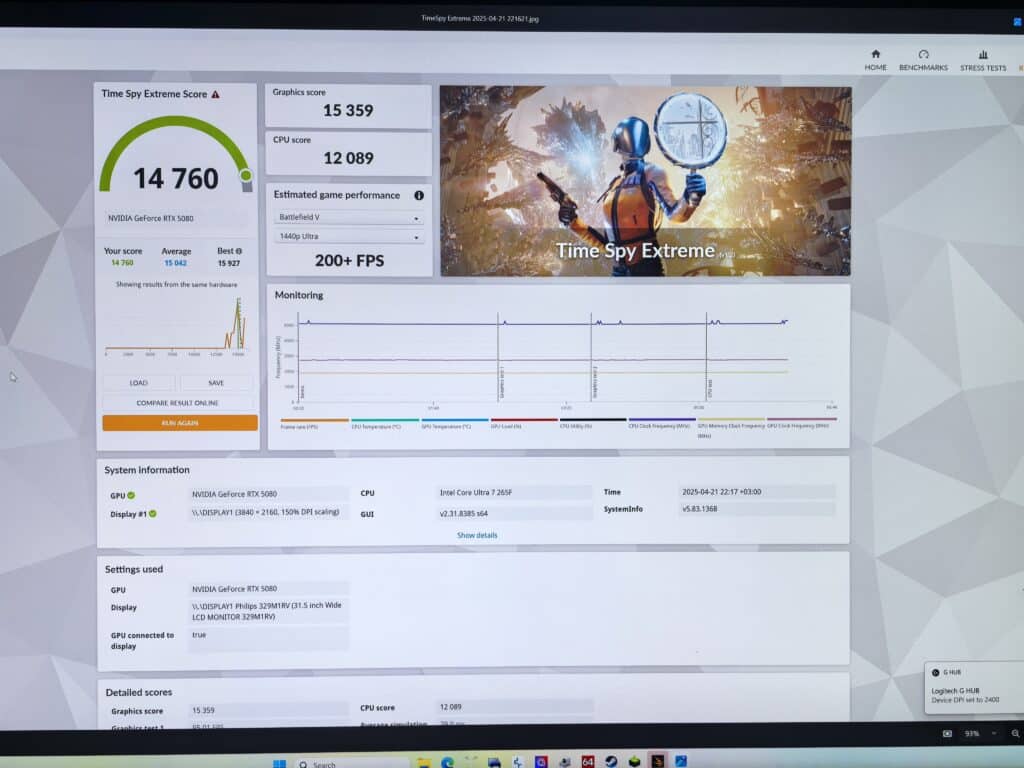Click the Graphics score value 15 359
This screenshot has height=768, width=1024.
(348, 110)
